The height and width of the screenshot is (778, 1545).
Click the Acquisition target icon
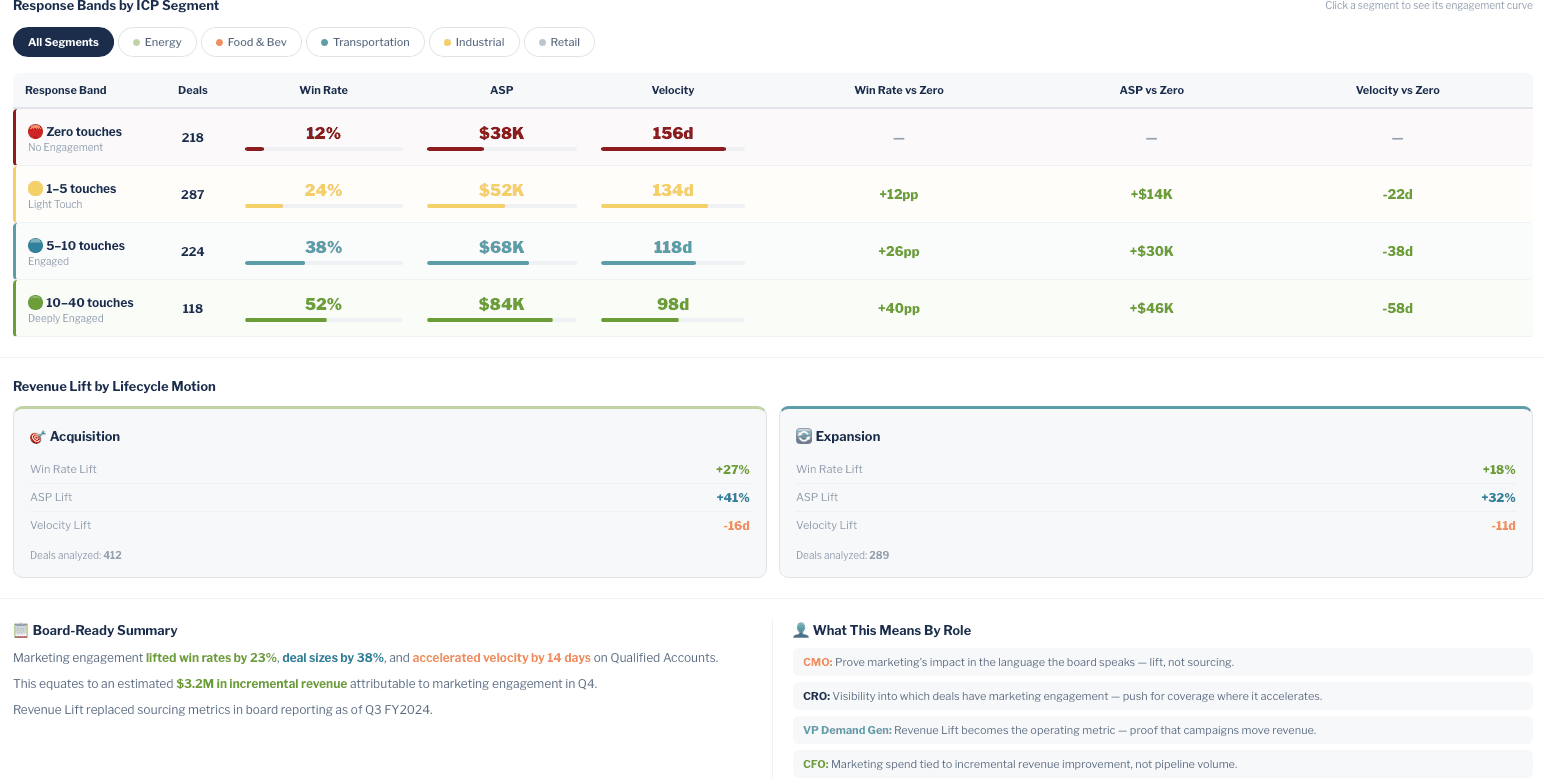coord(36,436)
